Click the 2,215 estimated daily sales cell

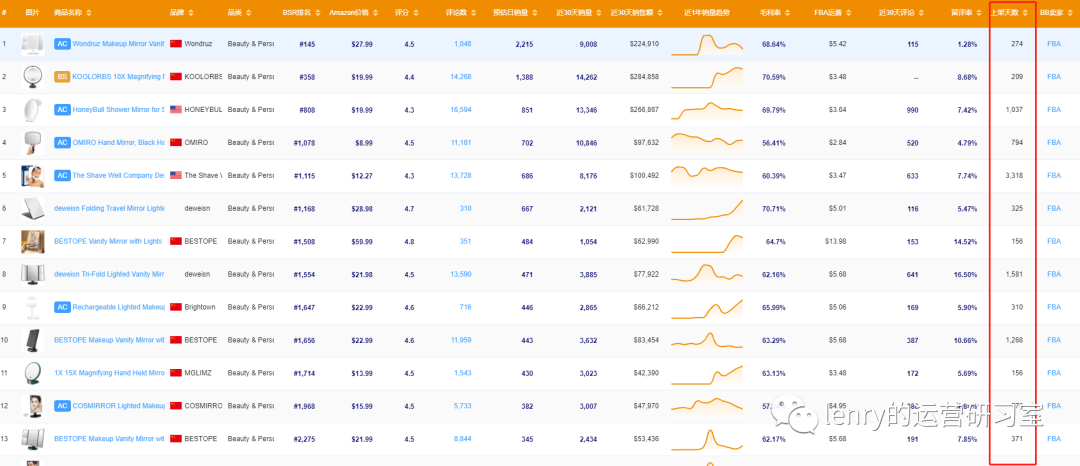coord(524,44)
